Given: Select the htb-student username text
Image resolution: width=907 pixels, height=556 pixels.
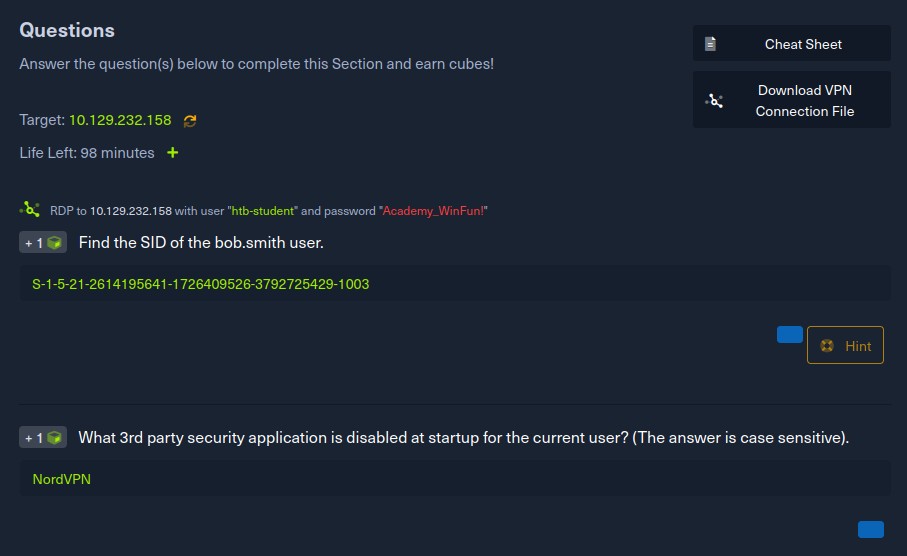Looking at the screenshot, I should [x=263, y=211].
